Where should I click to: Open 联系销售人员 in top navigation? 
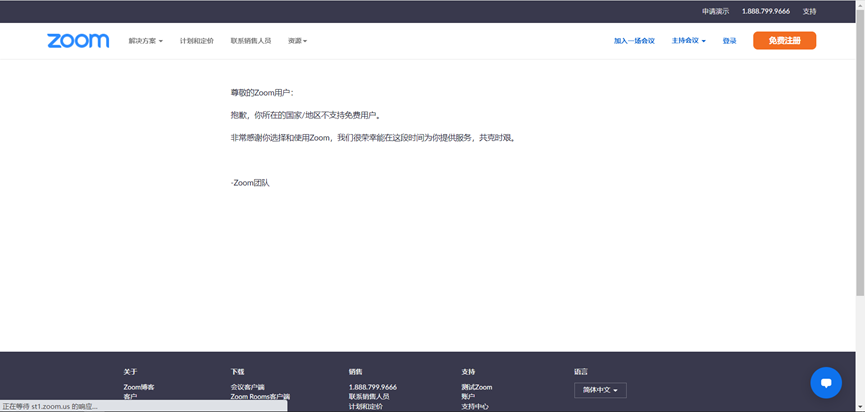(251, 41)
